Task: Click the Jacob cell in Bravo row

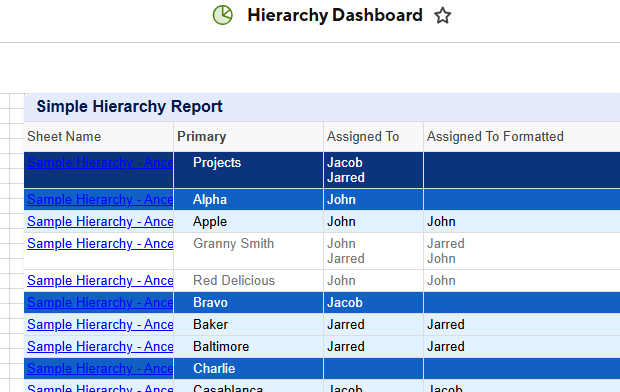Action: click(373, 303)
